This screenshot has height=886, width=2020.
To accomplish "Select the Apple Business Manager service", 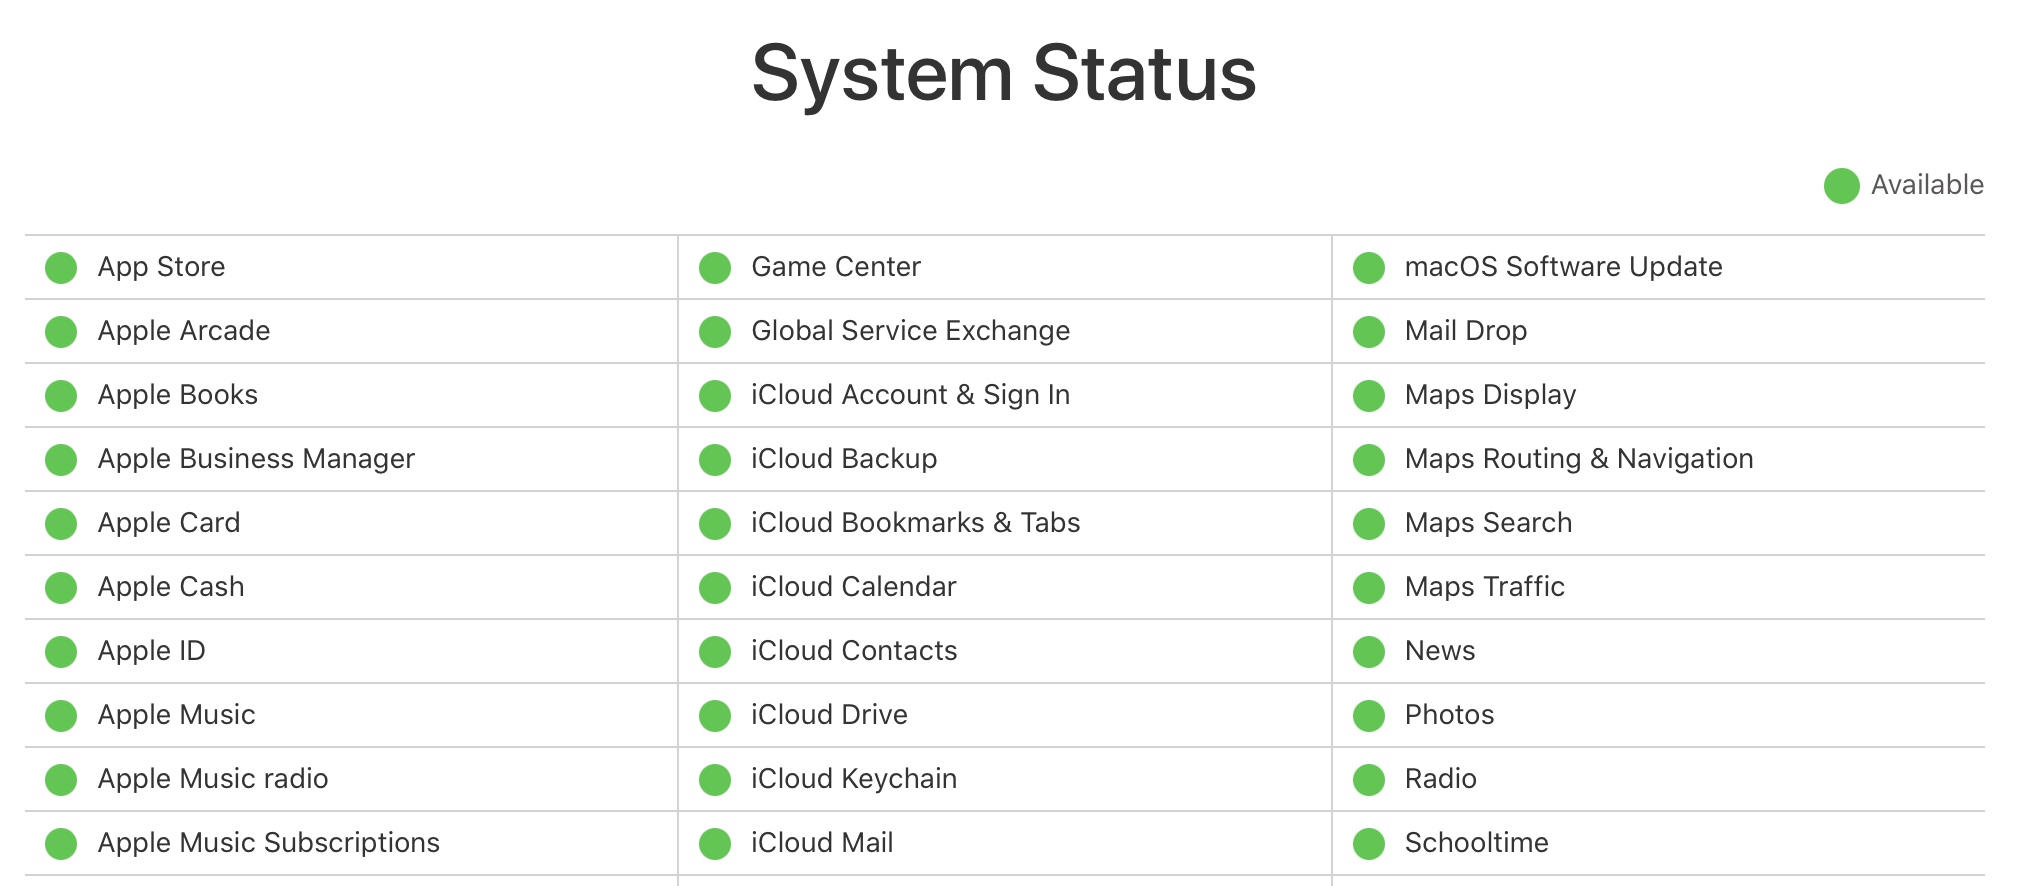I will (256, 459).
